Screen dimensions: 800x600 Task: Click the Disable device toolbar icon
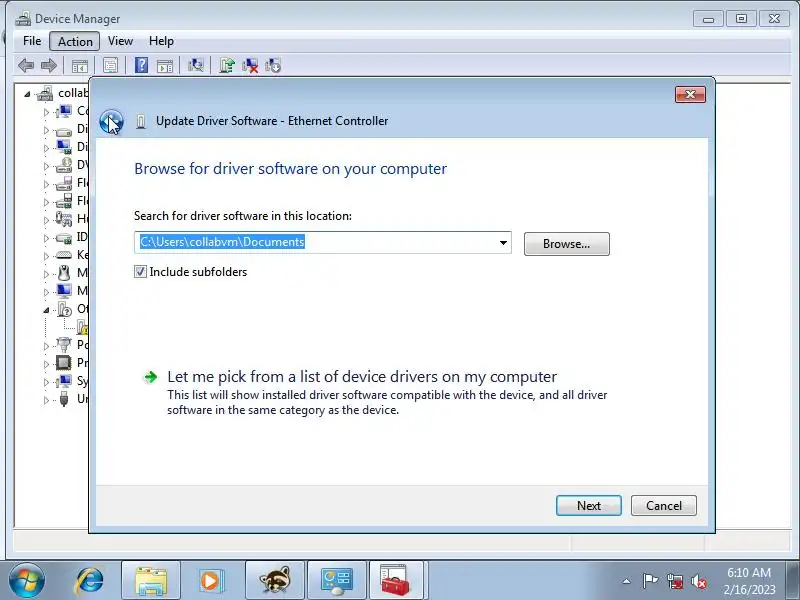pos(273,65)
